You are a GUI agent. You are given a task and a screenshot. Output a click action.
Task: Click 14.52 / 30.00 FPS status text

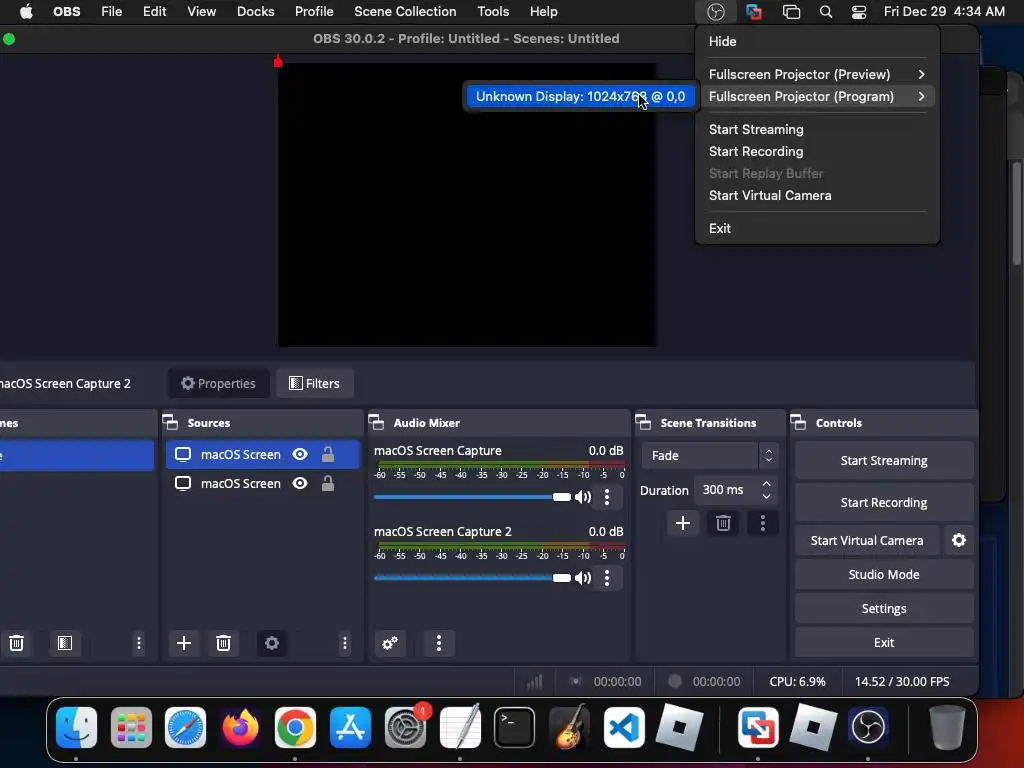tap(902, 681)
